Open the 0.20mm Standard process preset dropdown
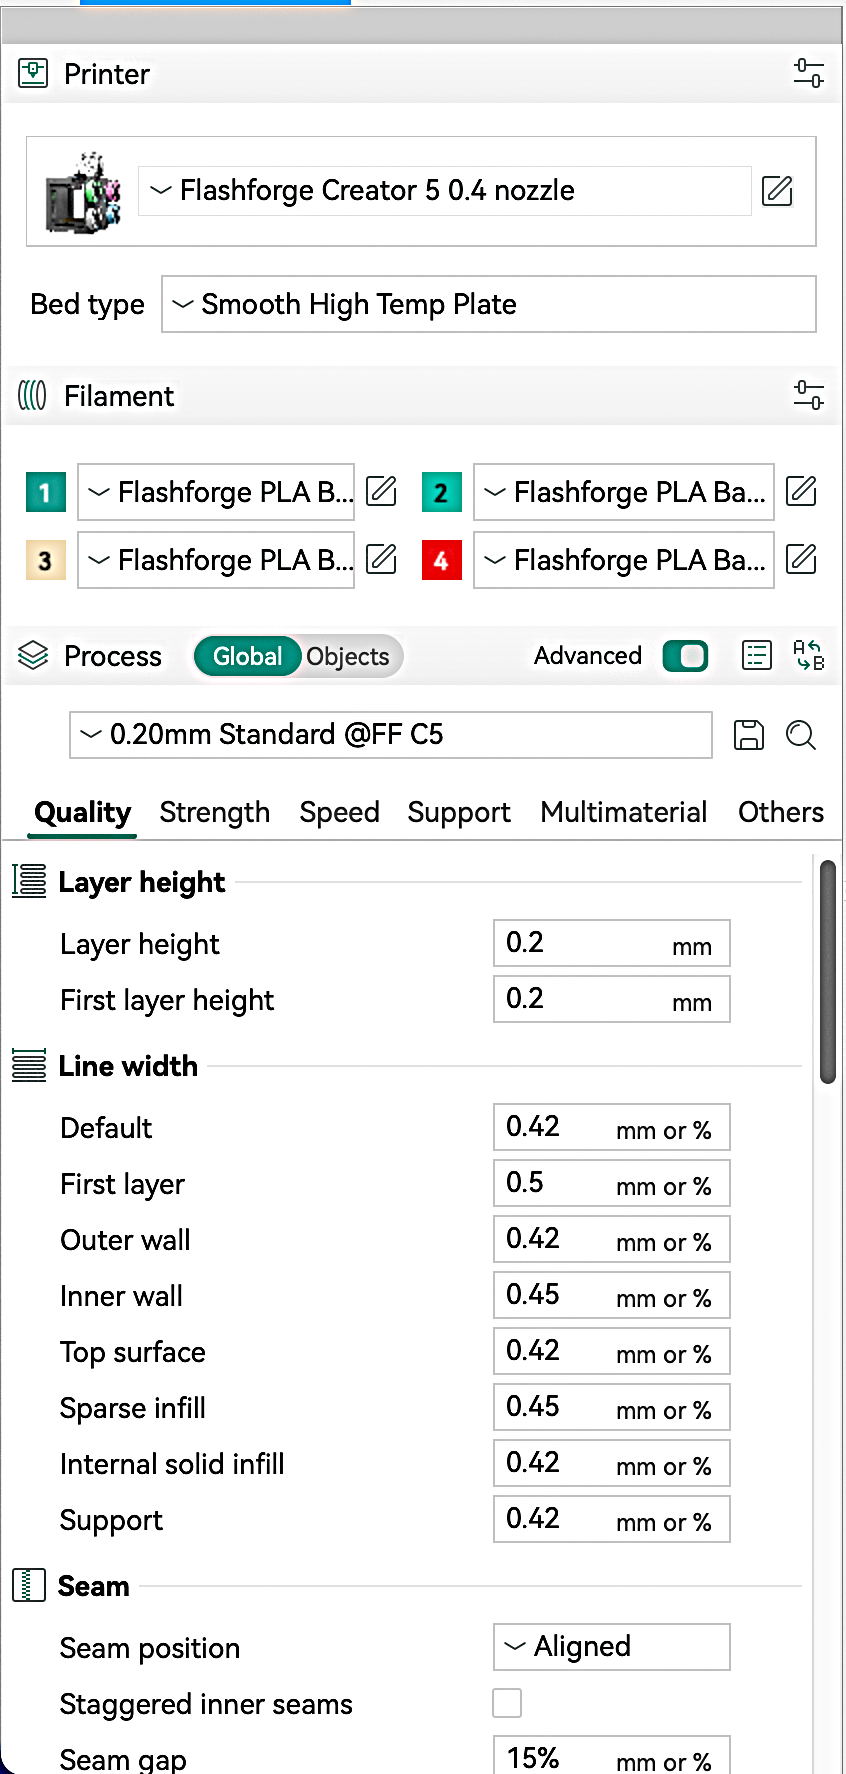Screen dimensions: 846x1774 tap(391, 735)
